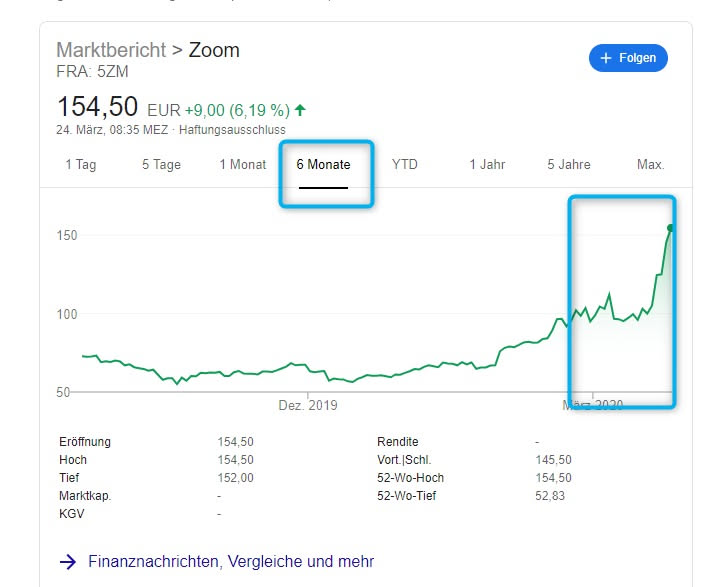Click the Zoom company title
The image size is (702, 587).
pyautogui.click(x=214, y=50)
